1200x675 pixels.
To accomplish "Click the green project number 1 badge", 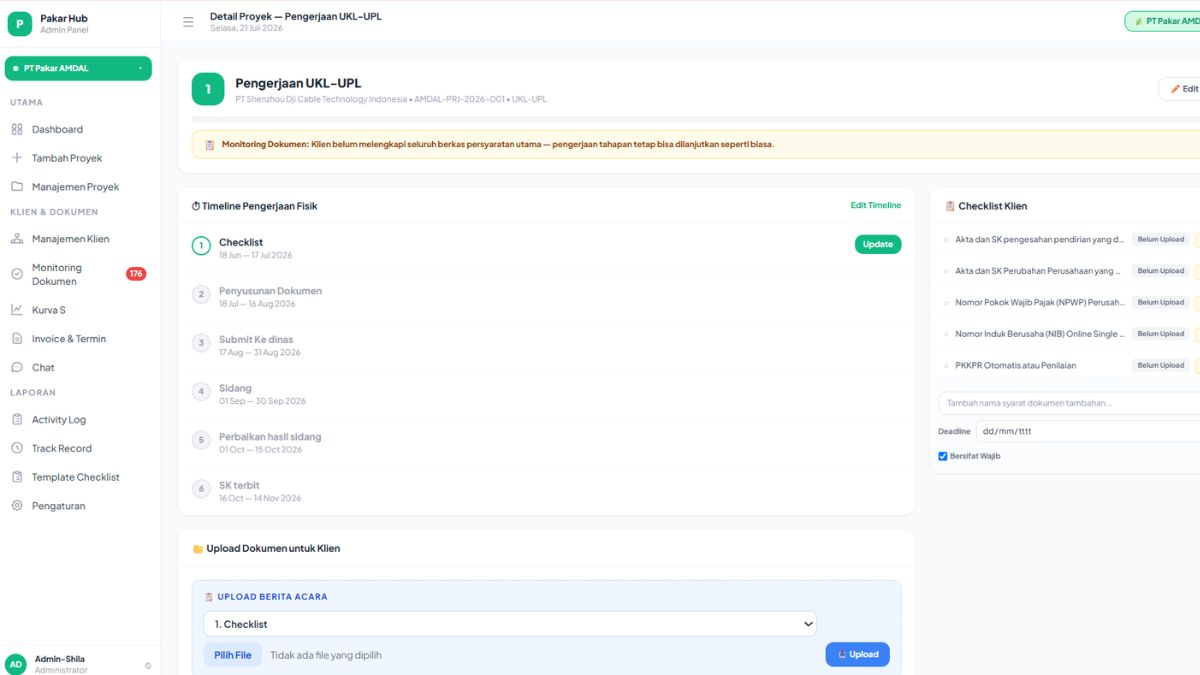I will pos(208,89).
